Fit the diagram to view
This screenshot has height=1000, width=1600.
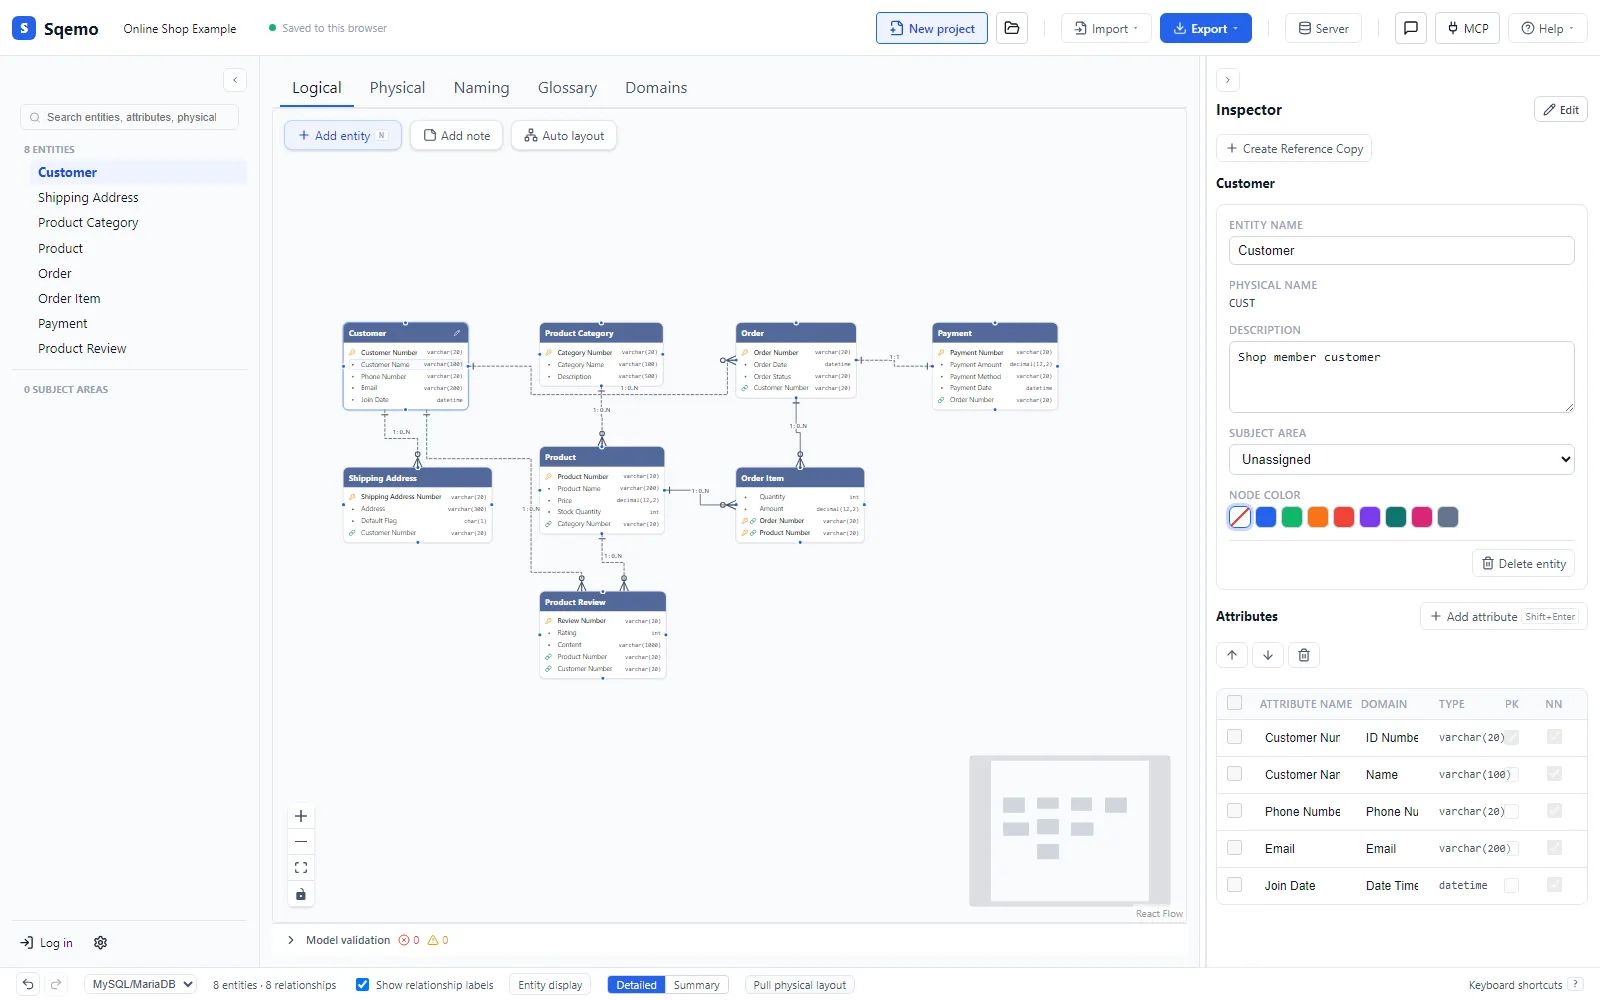pos(301,868)
